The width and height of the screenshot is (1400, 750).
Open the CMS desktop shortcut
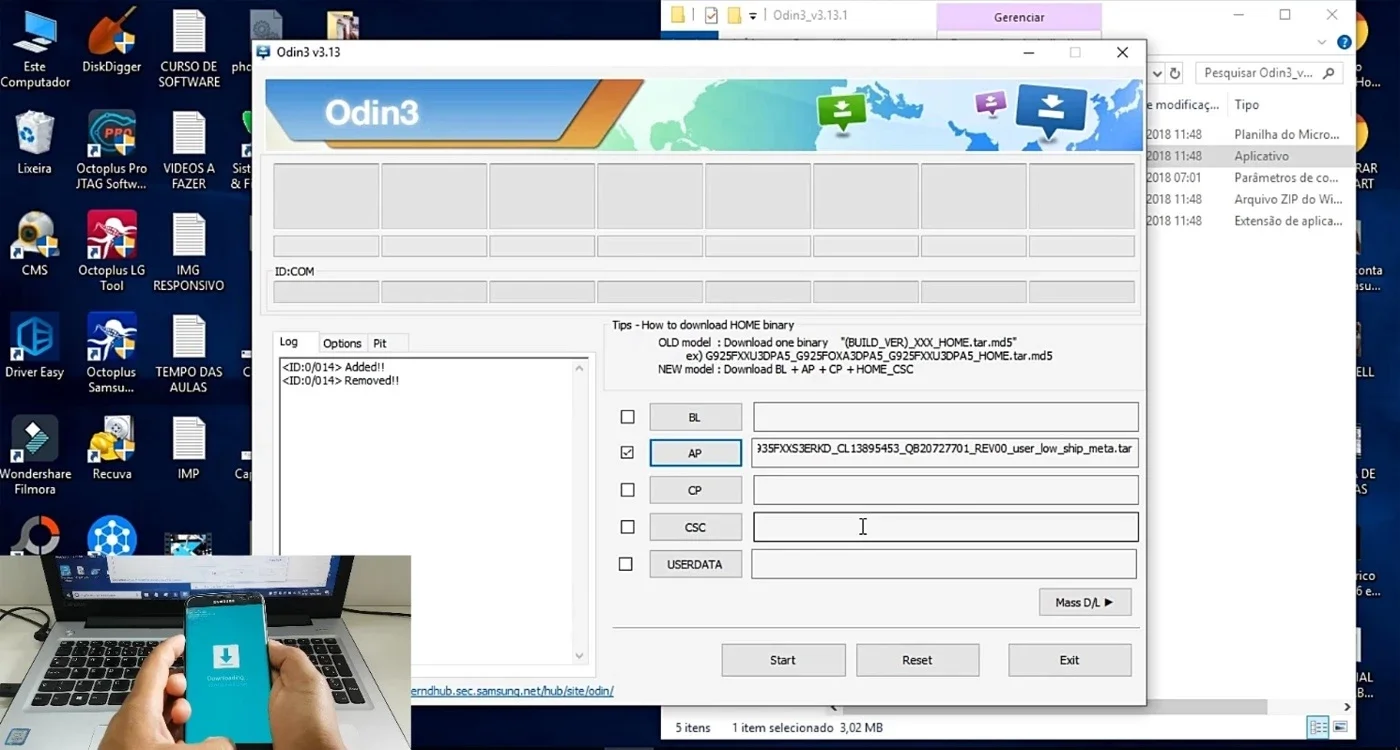[35, 245]
